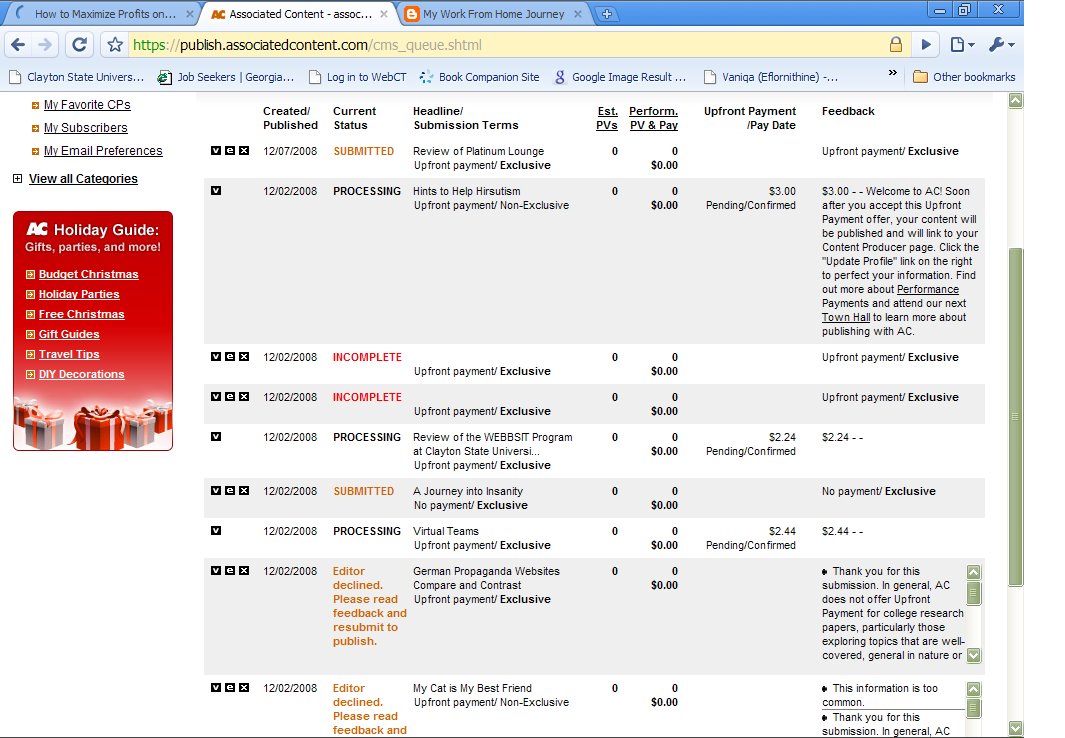1065x738 pixels.
Task: Open the wrench tools dropdown menu
Action: 1001,45
